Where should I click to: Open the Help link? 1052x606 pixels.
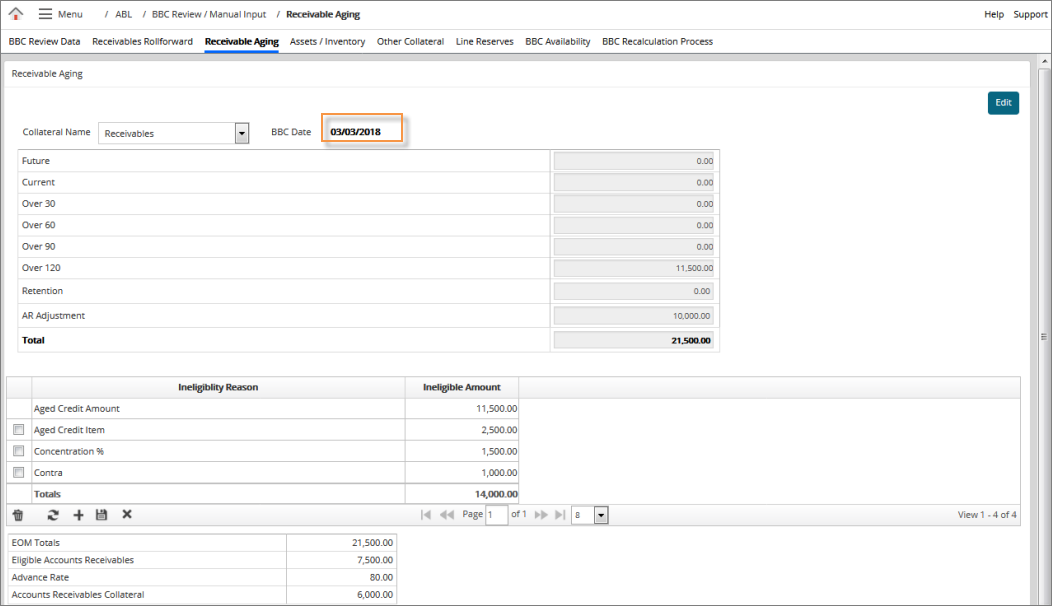(993, 15)
